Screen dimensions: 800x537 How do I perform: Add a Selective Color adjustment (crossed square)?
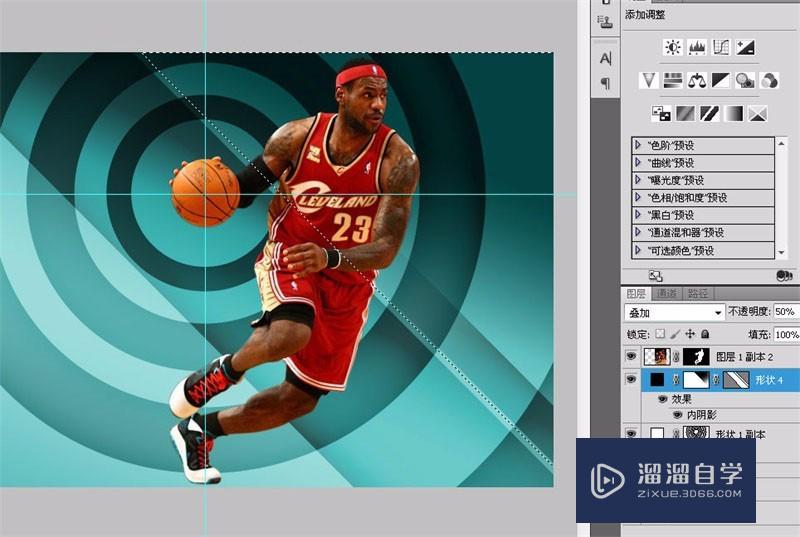coord(758,113)
